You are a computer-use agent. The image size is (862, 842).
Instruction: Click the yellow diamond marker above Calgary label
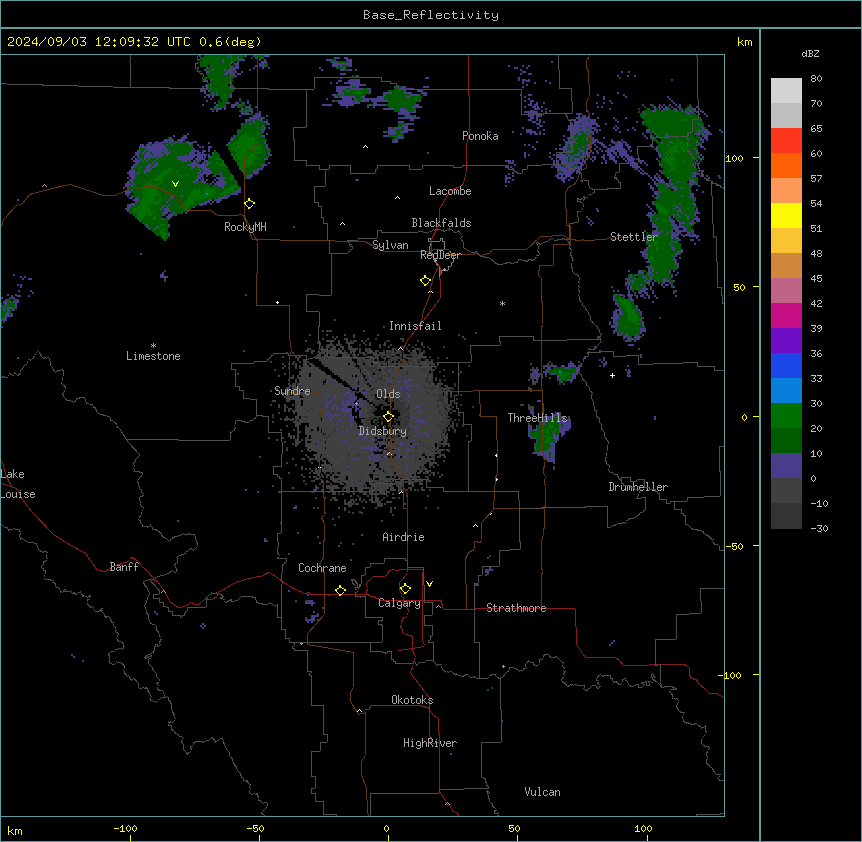405,589
